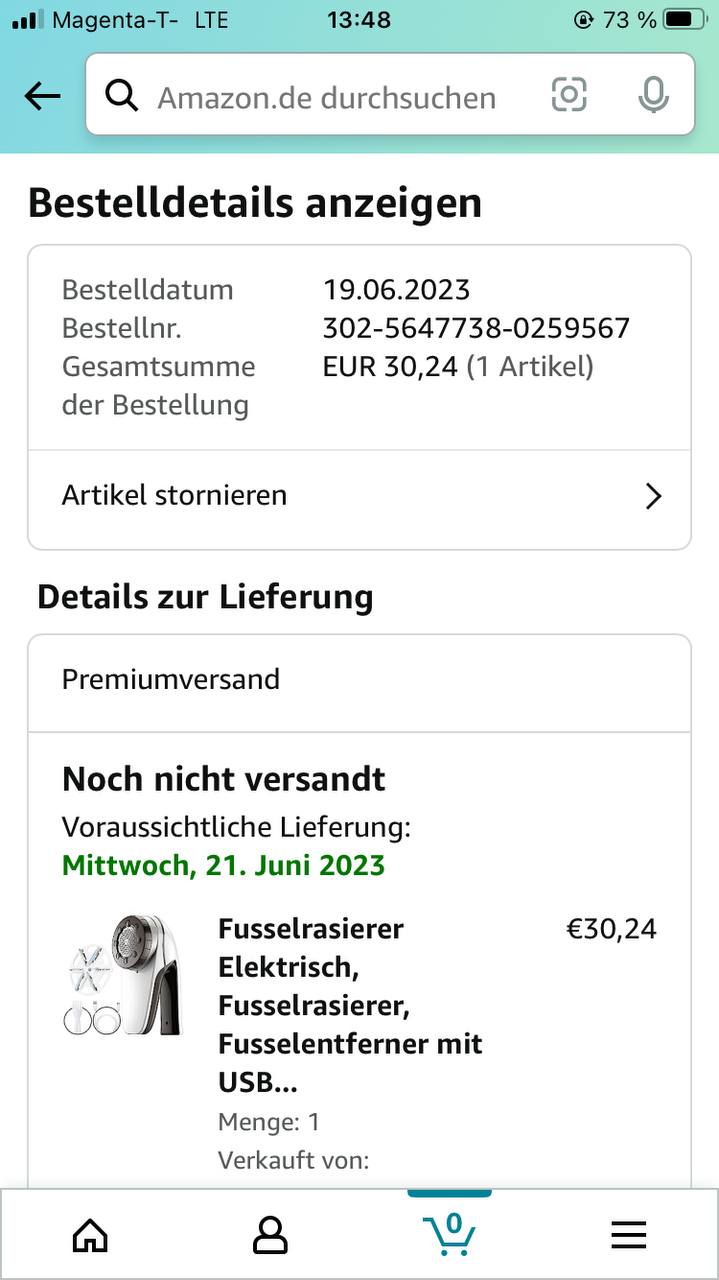Tap Artikel stornieren to cancel the item
719x1280 pixels.
tap(175, 496)
